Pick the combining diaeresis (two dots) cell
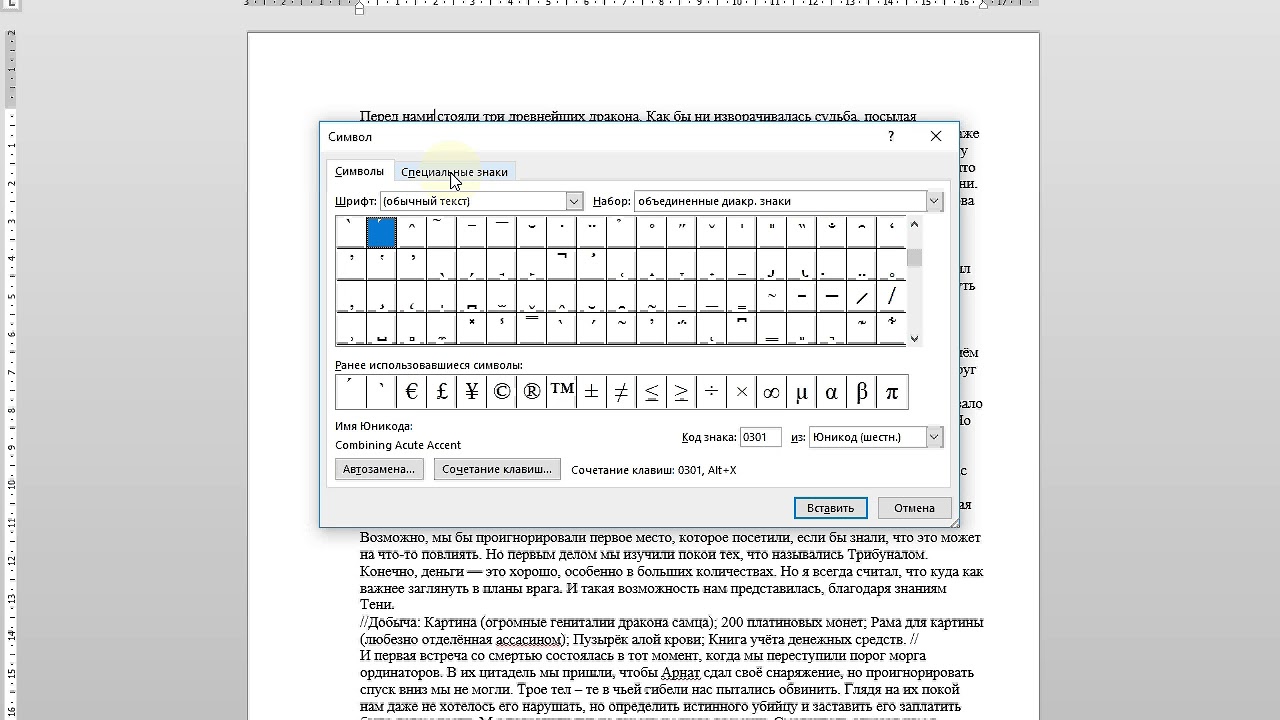1280x720 pixels. (591, 232)
